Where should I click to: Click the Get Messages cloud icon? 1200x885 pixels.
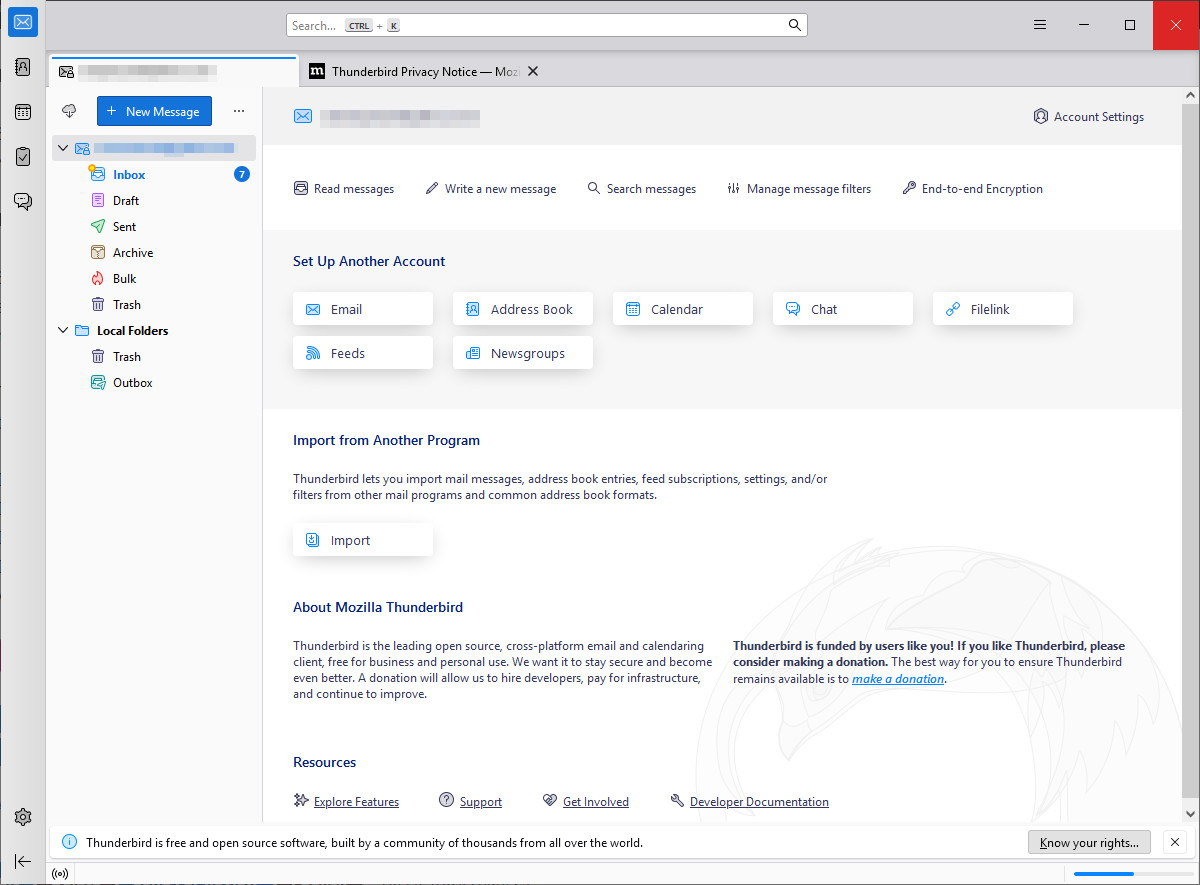[69, 111]
